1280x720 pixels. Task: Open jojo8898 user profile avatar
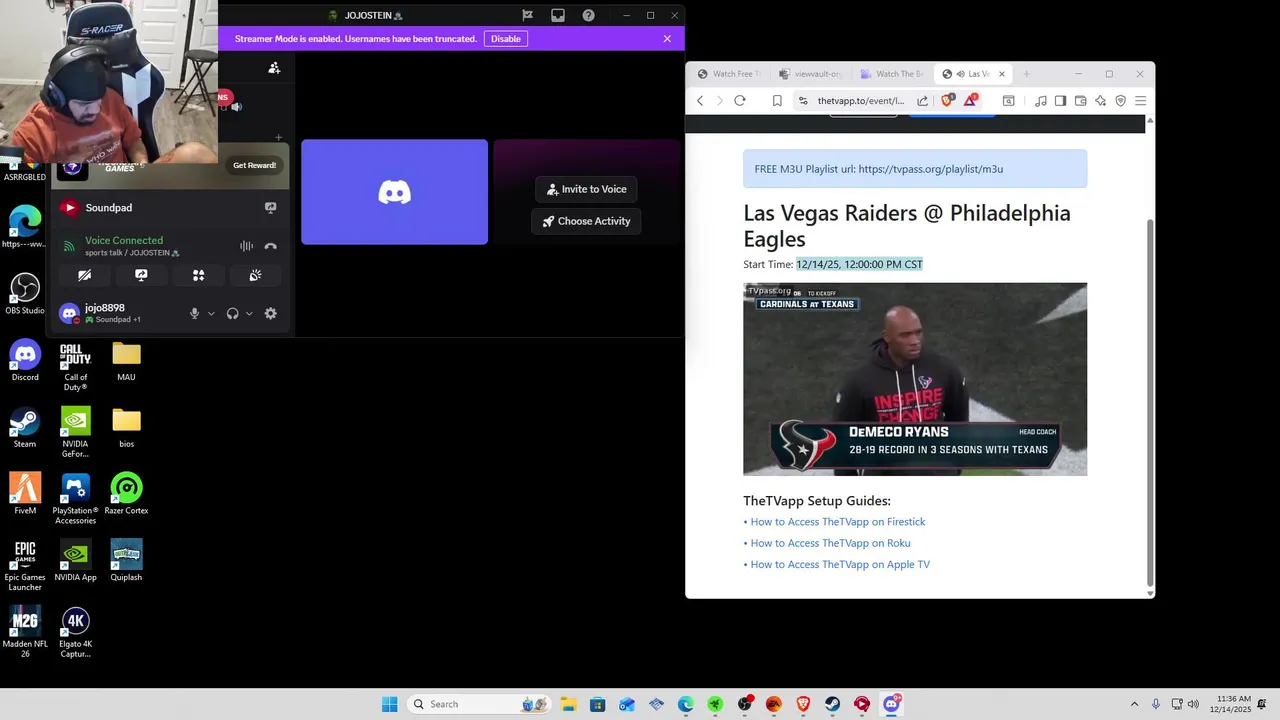[x=69, y=313]
